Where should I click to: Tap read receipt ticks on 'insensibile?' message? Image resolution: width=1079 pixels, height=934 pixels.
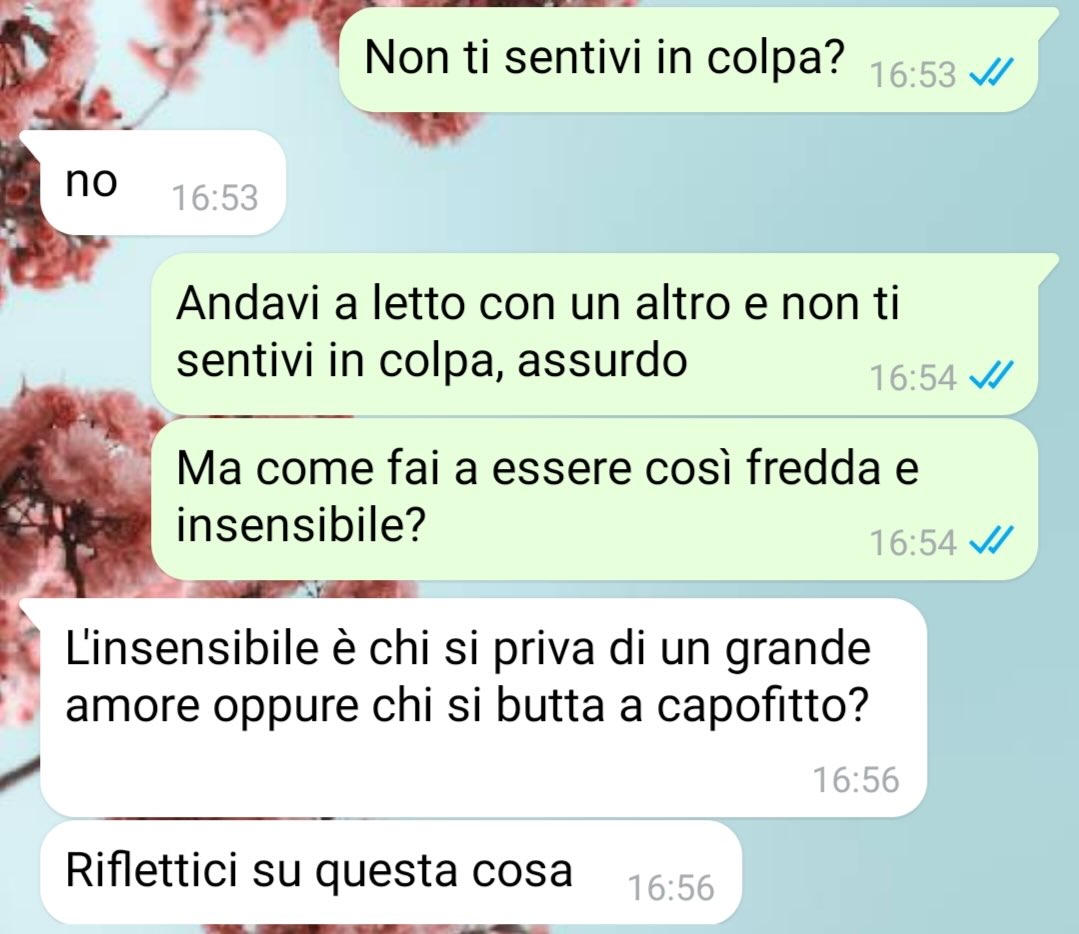point(991,541)
